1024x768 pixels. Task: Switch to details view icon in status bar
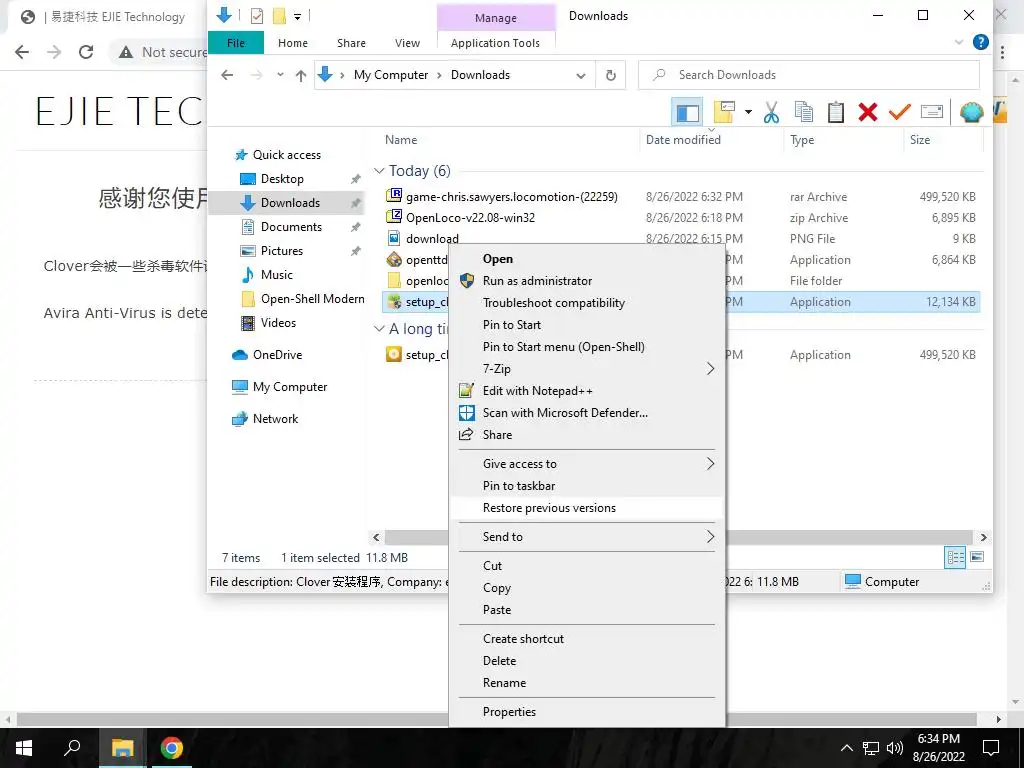955,558
